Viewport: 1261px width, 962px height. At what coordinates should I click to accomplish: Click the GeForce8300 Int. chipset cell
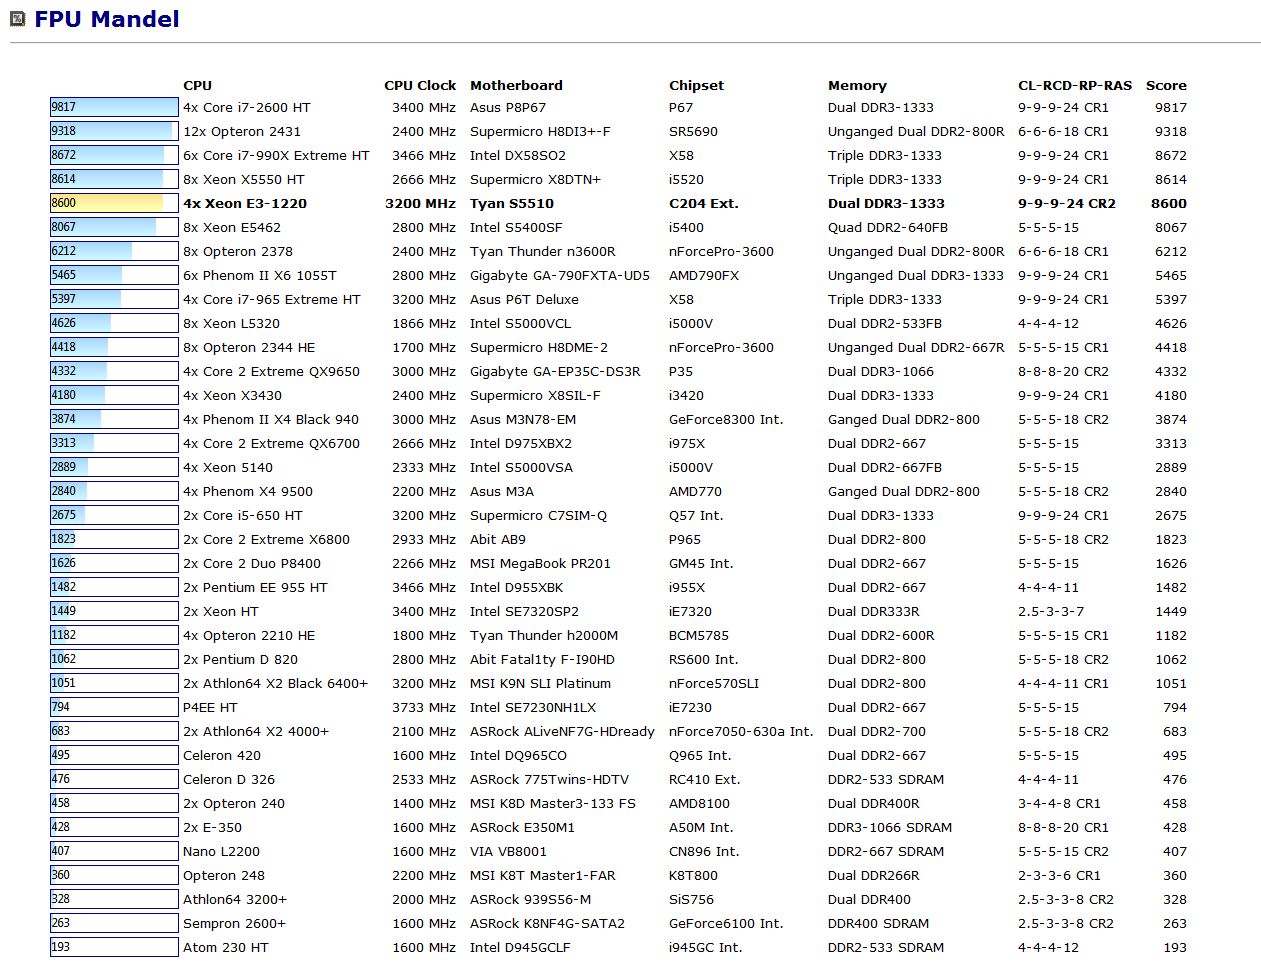(x=726, y=420)
